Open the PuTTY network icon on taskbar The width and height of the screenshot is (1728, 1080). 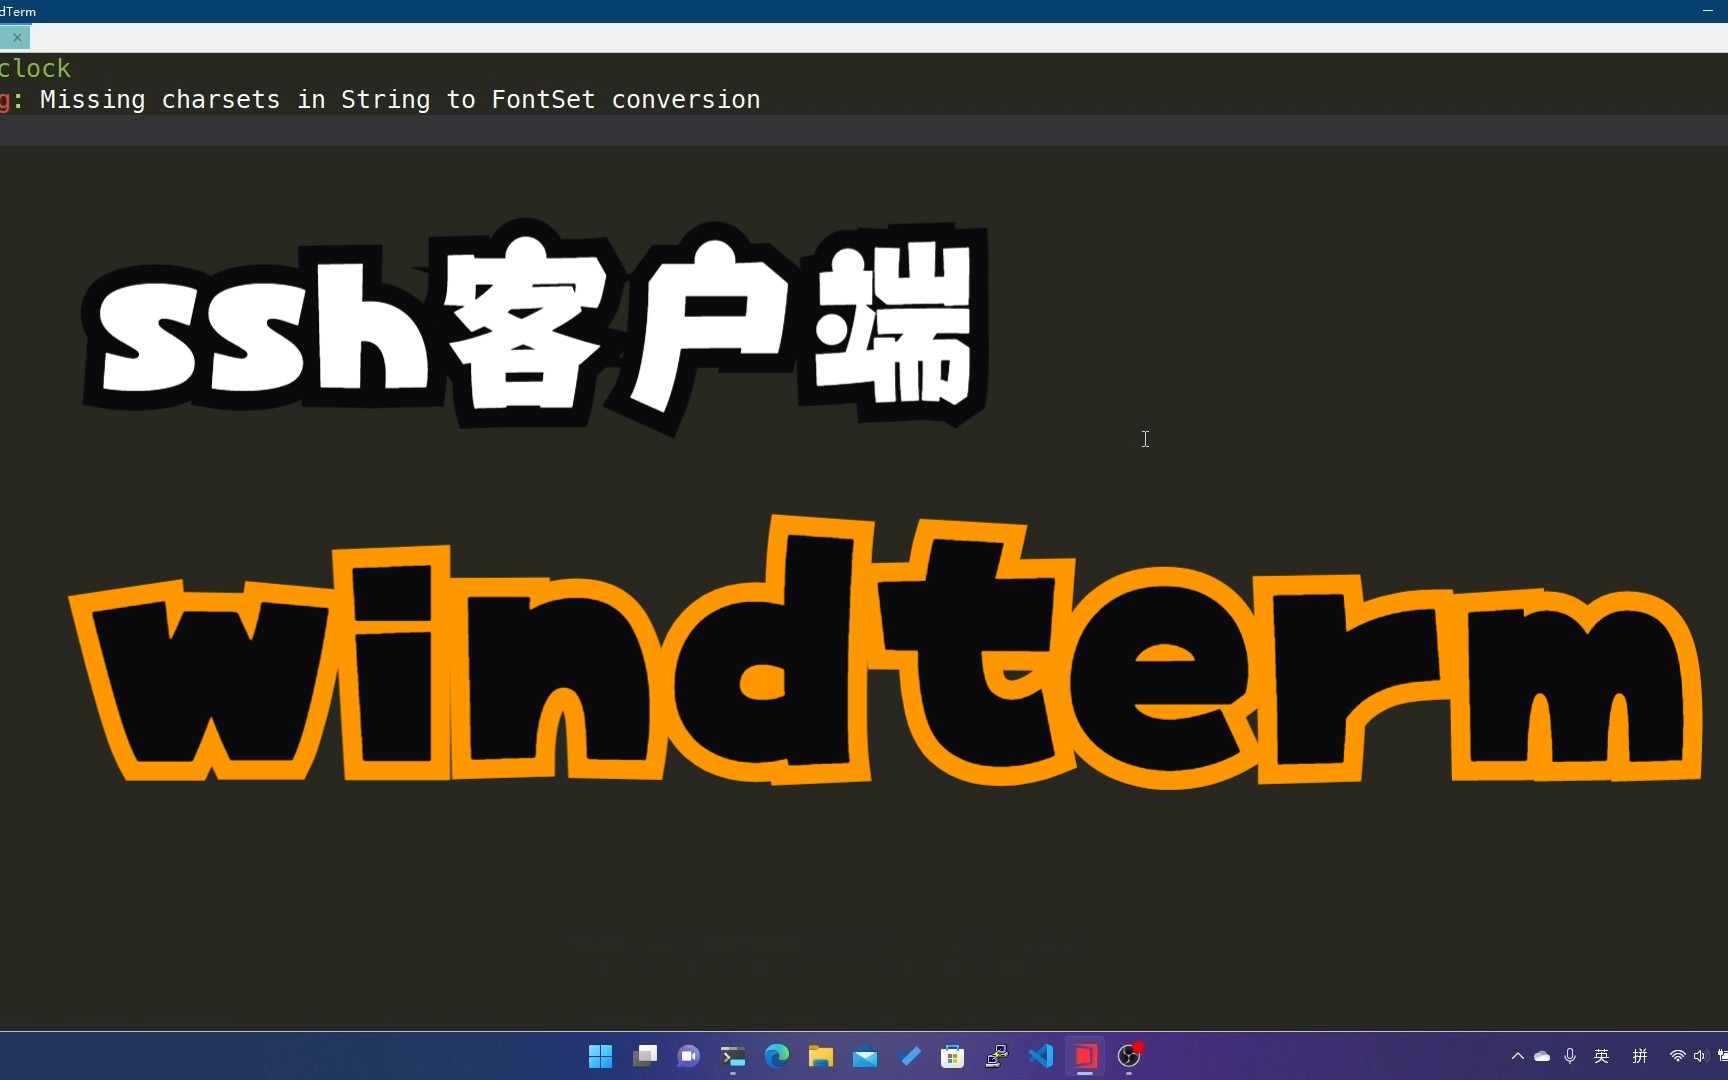point(997,1056)
